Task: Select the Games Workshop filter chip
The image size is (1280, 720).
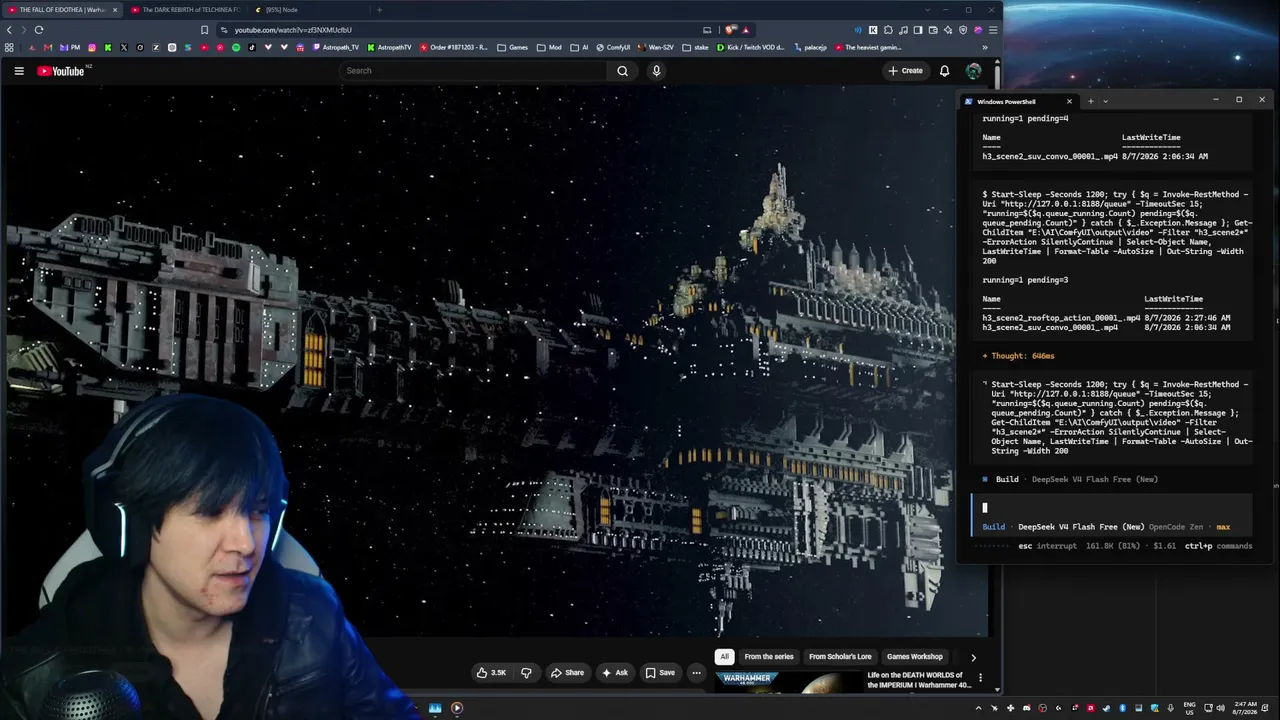Action: 915,657
